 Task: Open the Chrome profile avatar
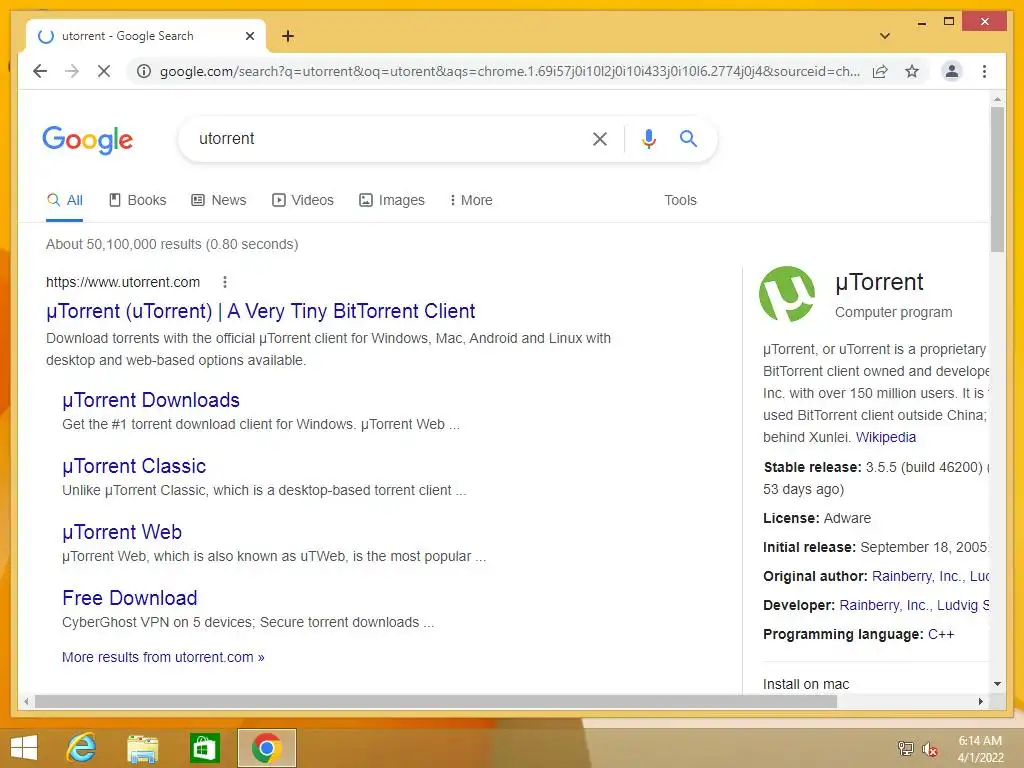952,71
